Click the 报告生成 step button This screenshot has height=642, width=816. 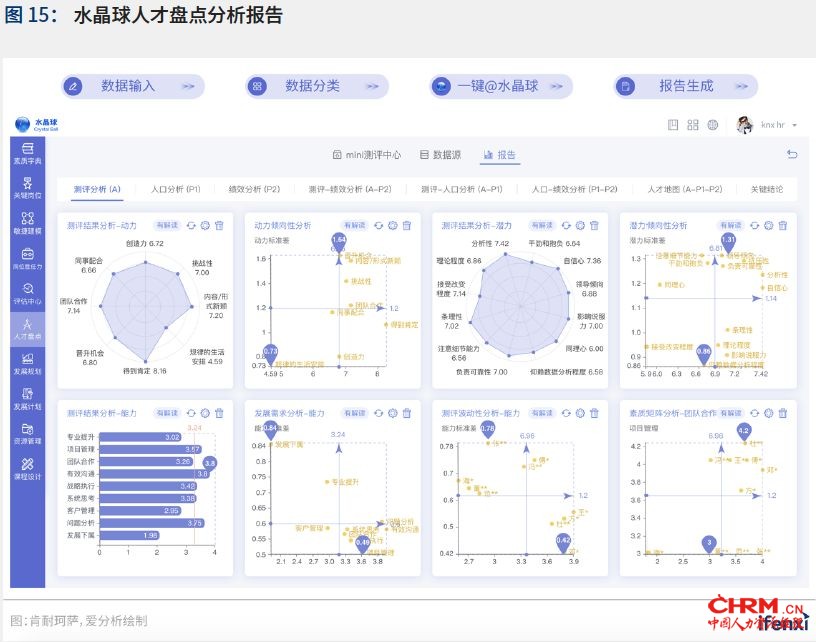(687, 86)
